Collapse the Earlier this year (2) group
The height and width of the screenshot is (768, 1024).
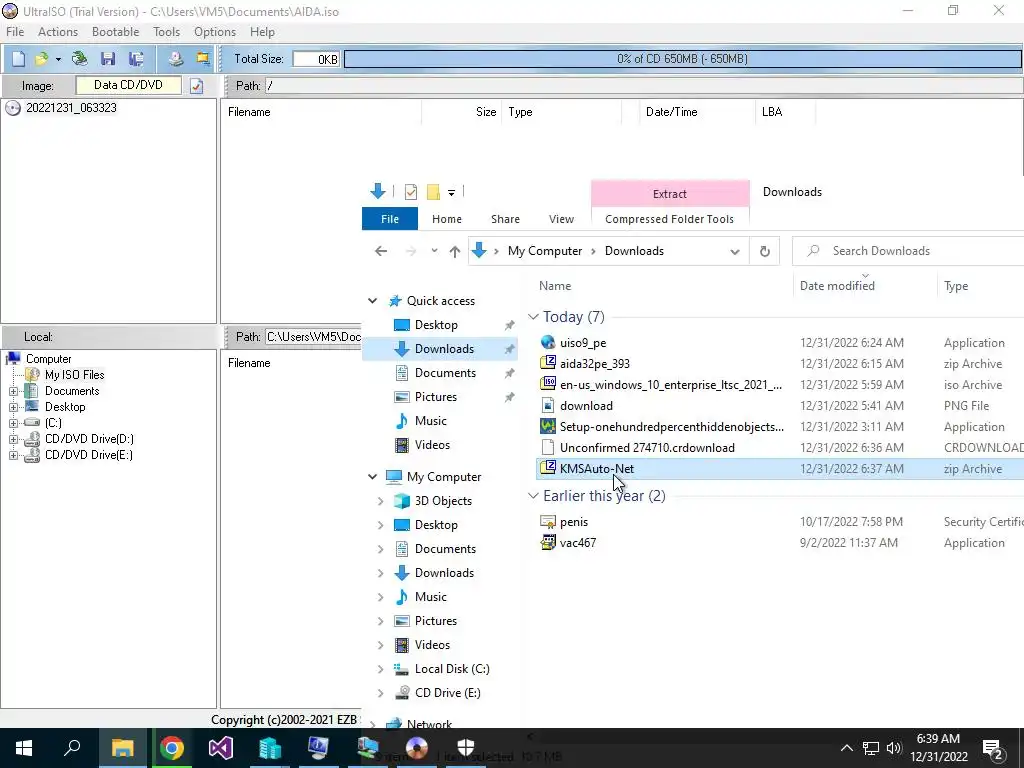[534, 496]
